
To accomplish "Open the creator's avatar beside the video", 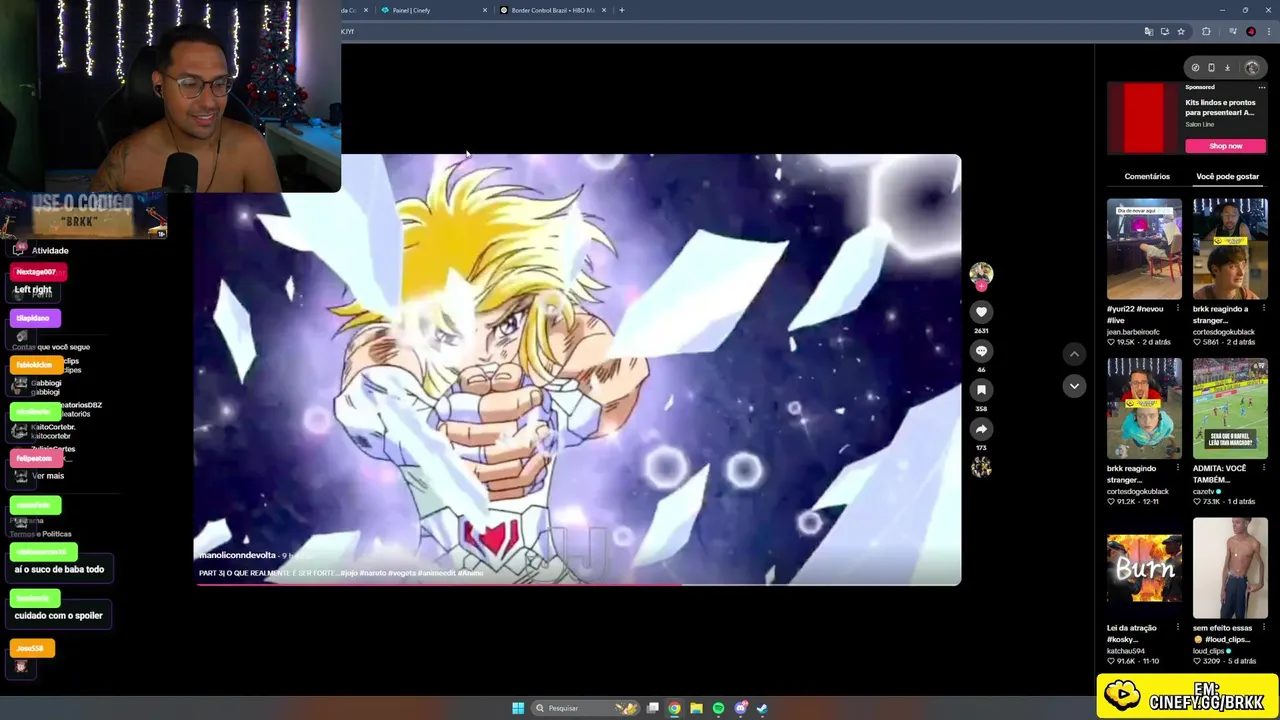I will point(981,273).
